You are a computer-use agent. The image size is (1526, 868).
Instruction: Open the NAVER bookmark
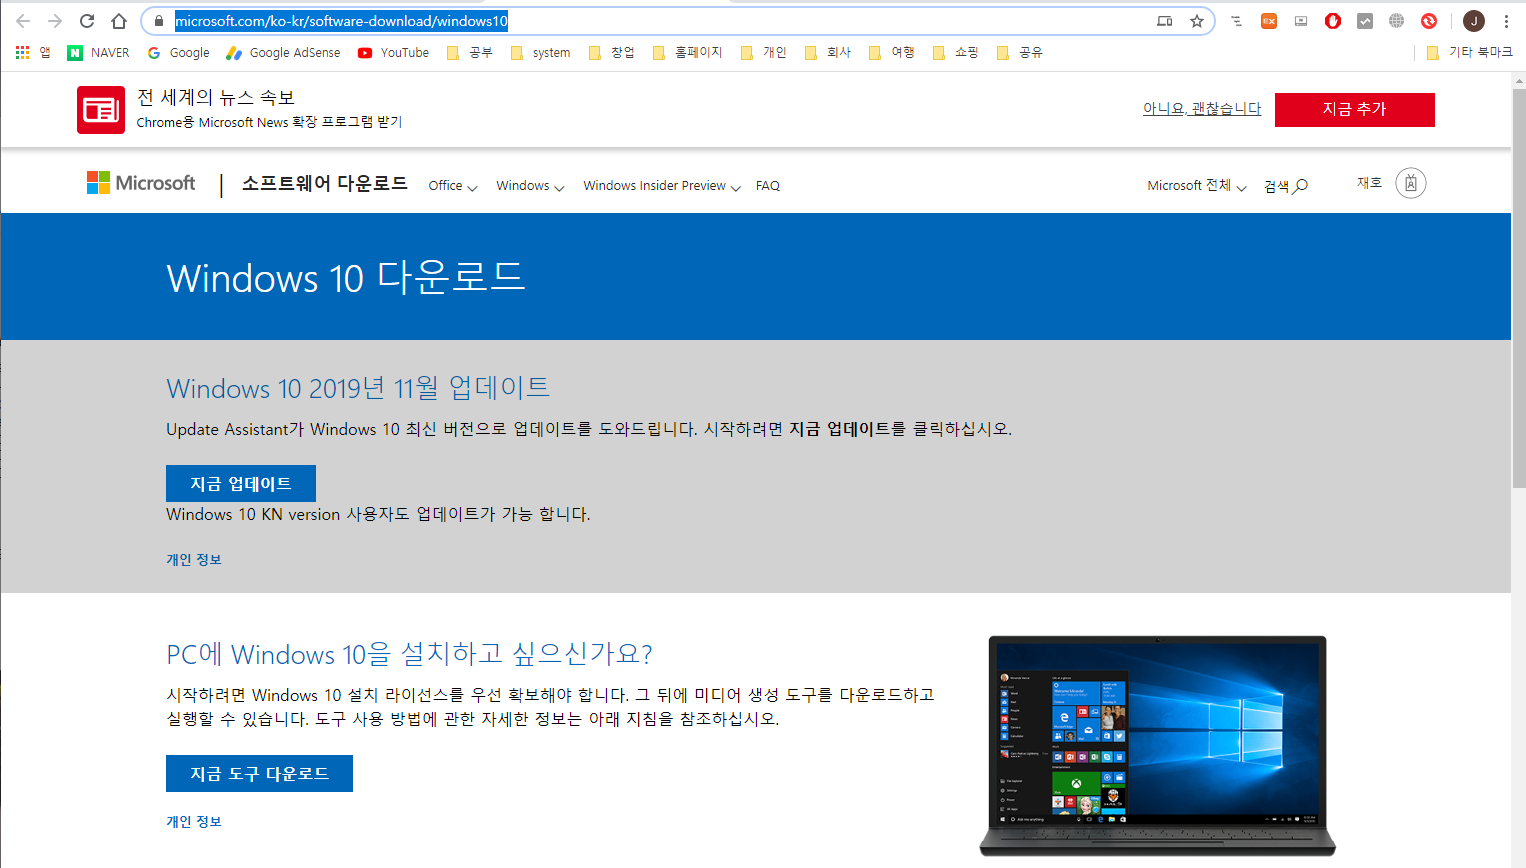[x=98, y=53]
